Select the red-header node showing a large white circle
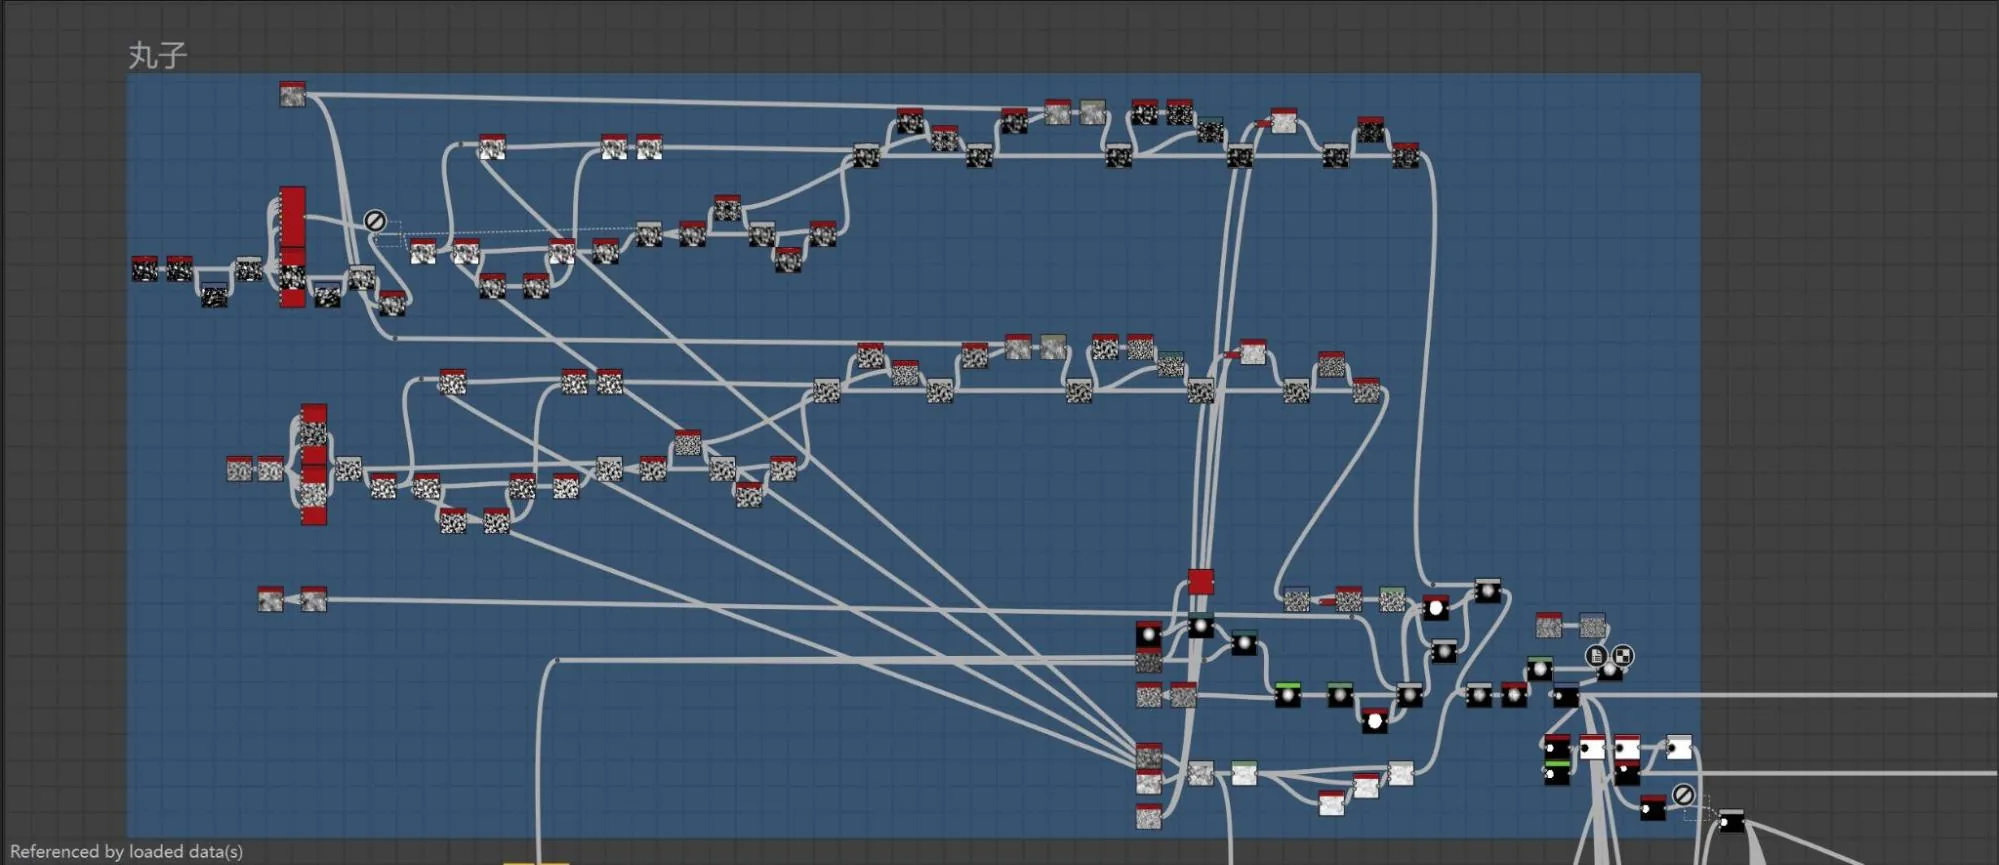 click(1436, 607)
